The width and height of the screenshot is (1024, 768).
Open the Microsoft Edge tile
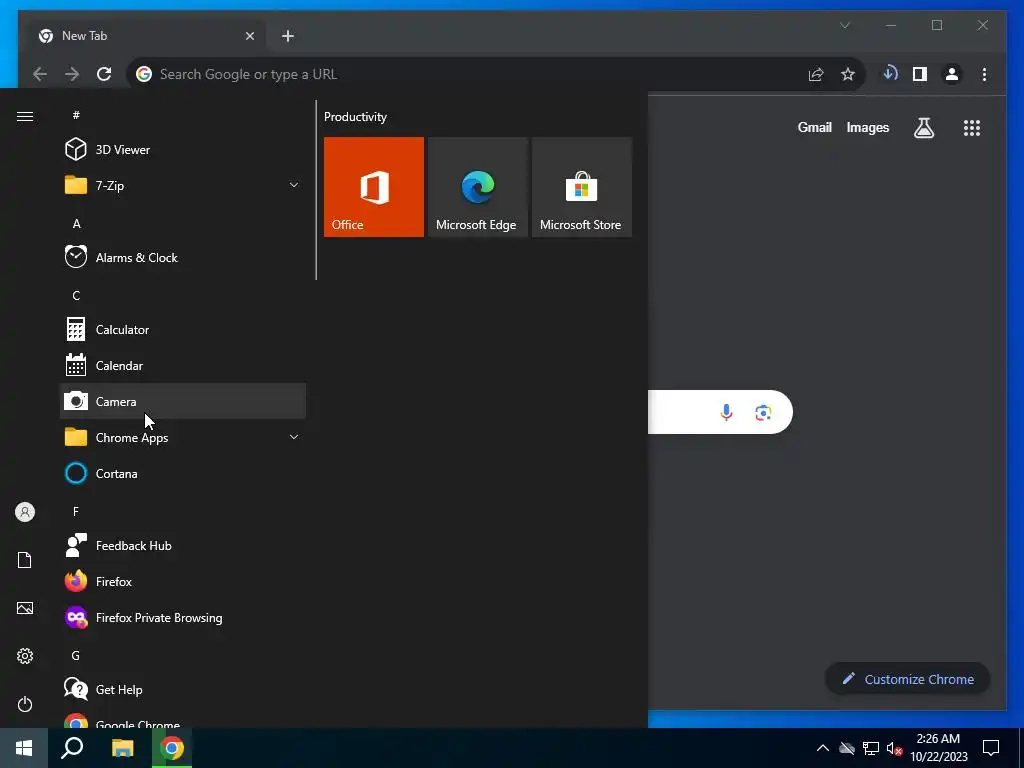(x=477, y=187)
